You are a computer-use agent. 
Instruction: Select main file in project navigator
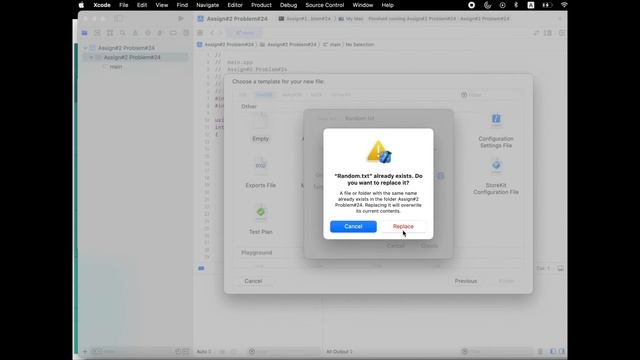click(116, 67)
